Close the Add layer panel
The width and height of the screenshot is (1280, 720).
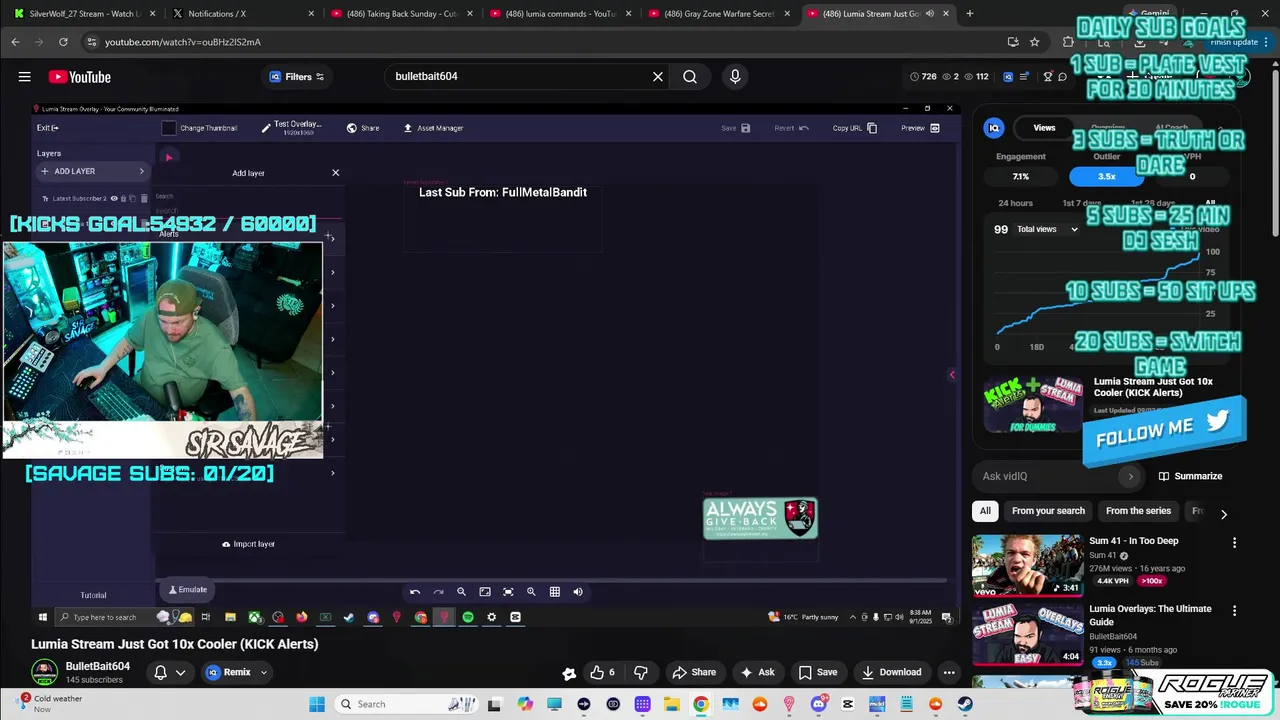click(x=335, y=173)
